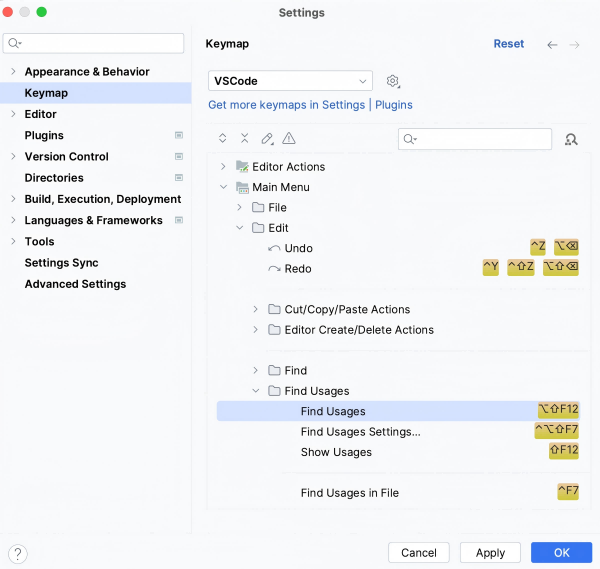Go back with the left arrow icon
600x569 pixels.
coord(552,44)
